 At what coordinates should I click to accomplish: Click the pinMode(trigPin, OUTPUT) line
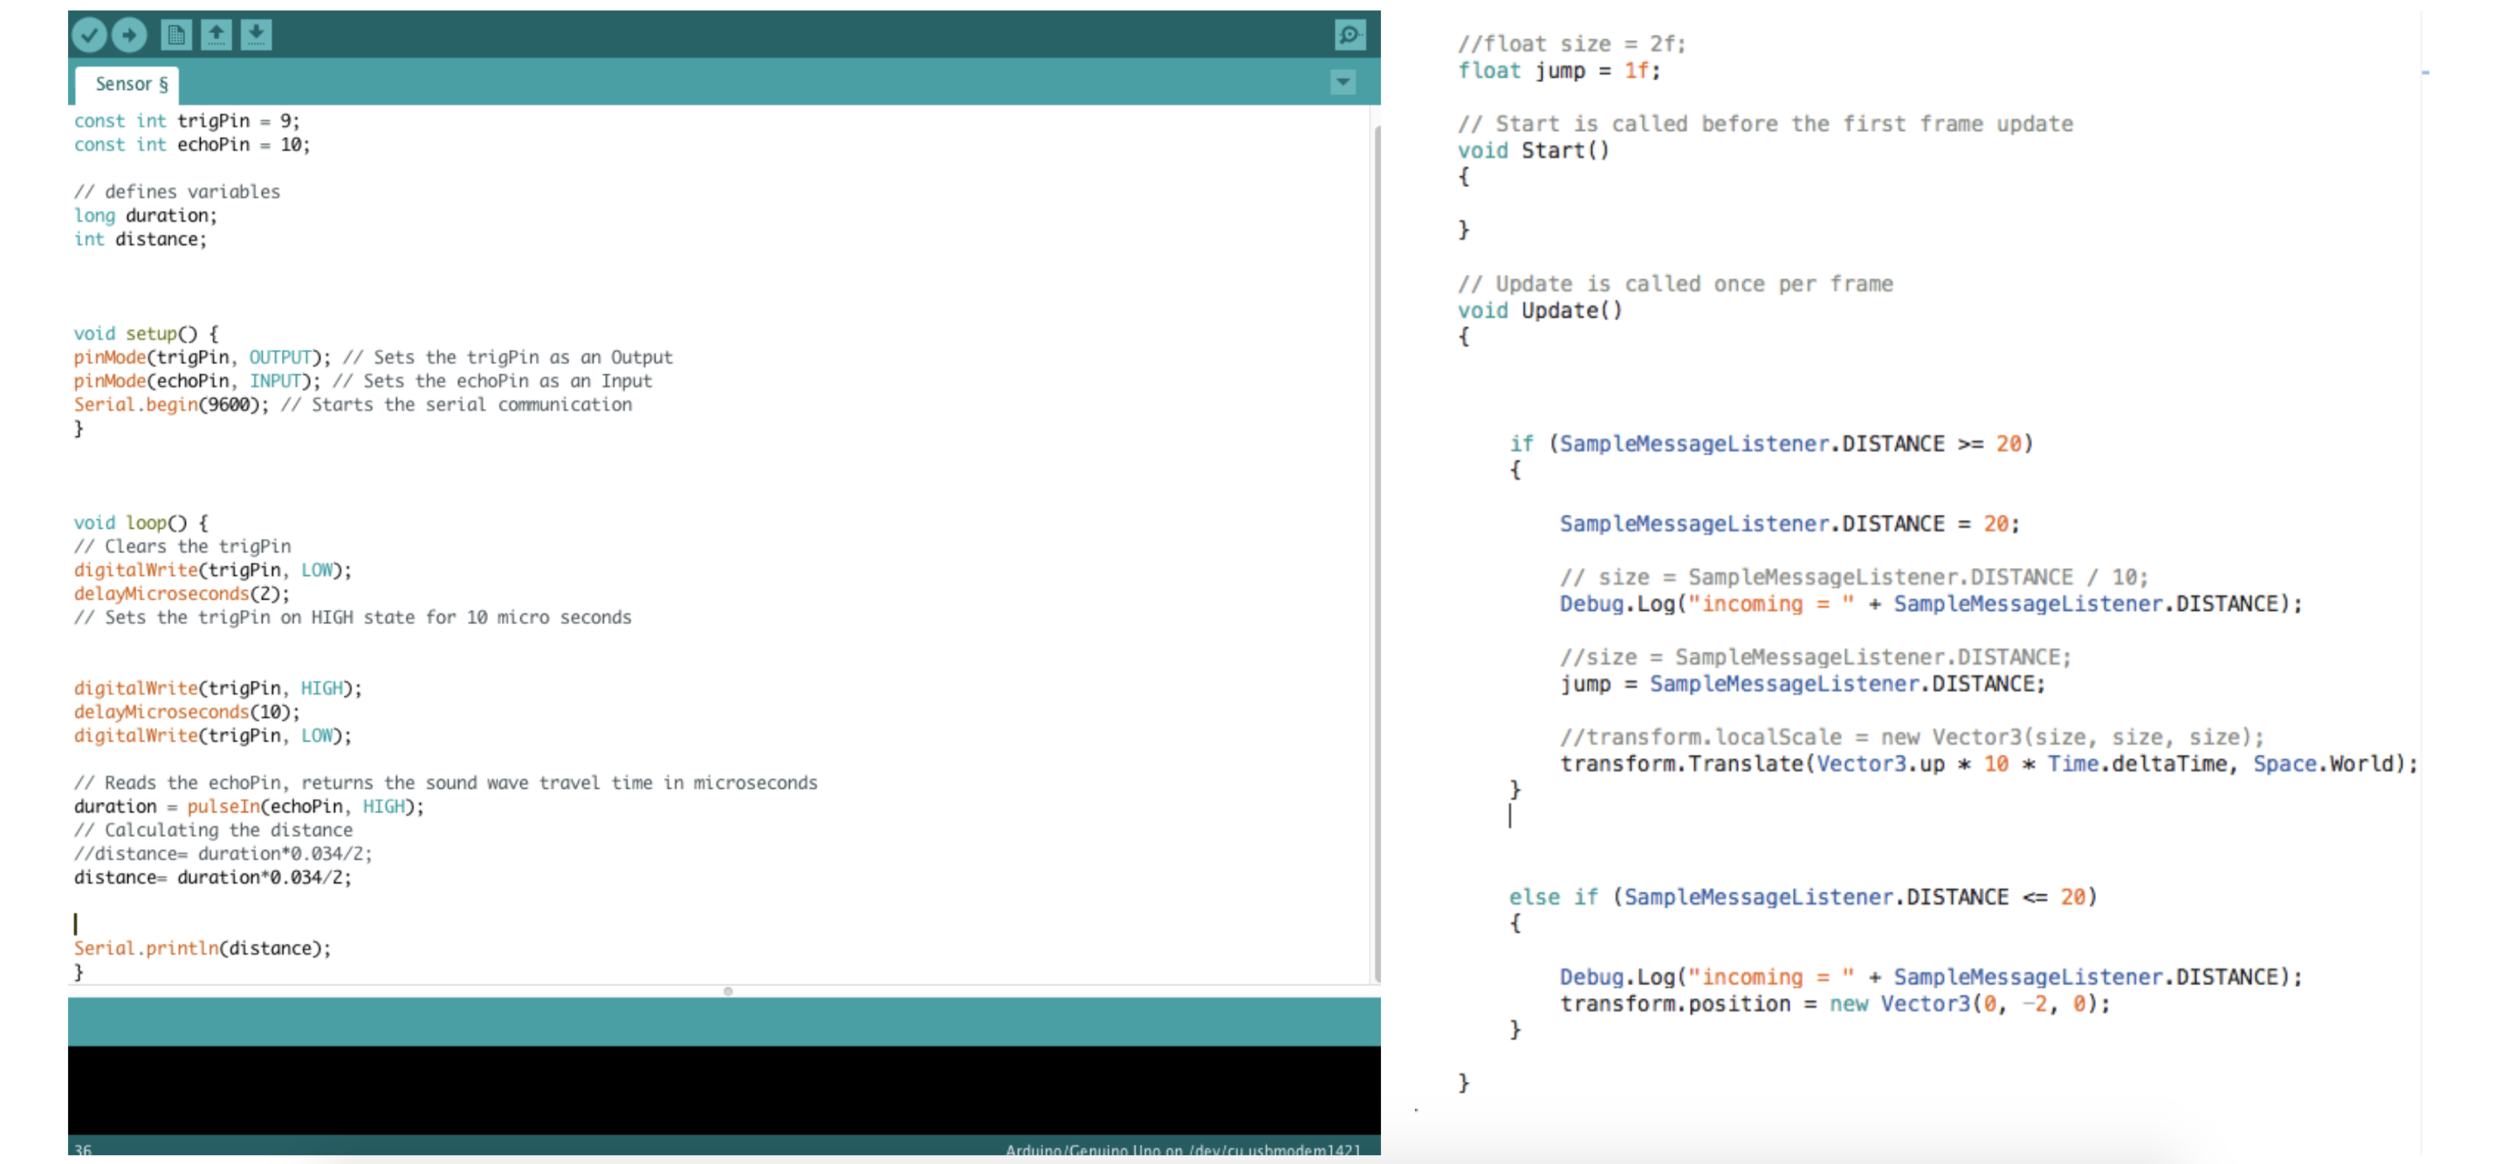(373, 358)
